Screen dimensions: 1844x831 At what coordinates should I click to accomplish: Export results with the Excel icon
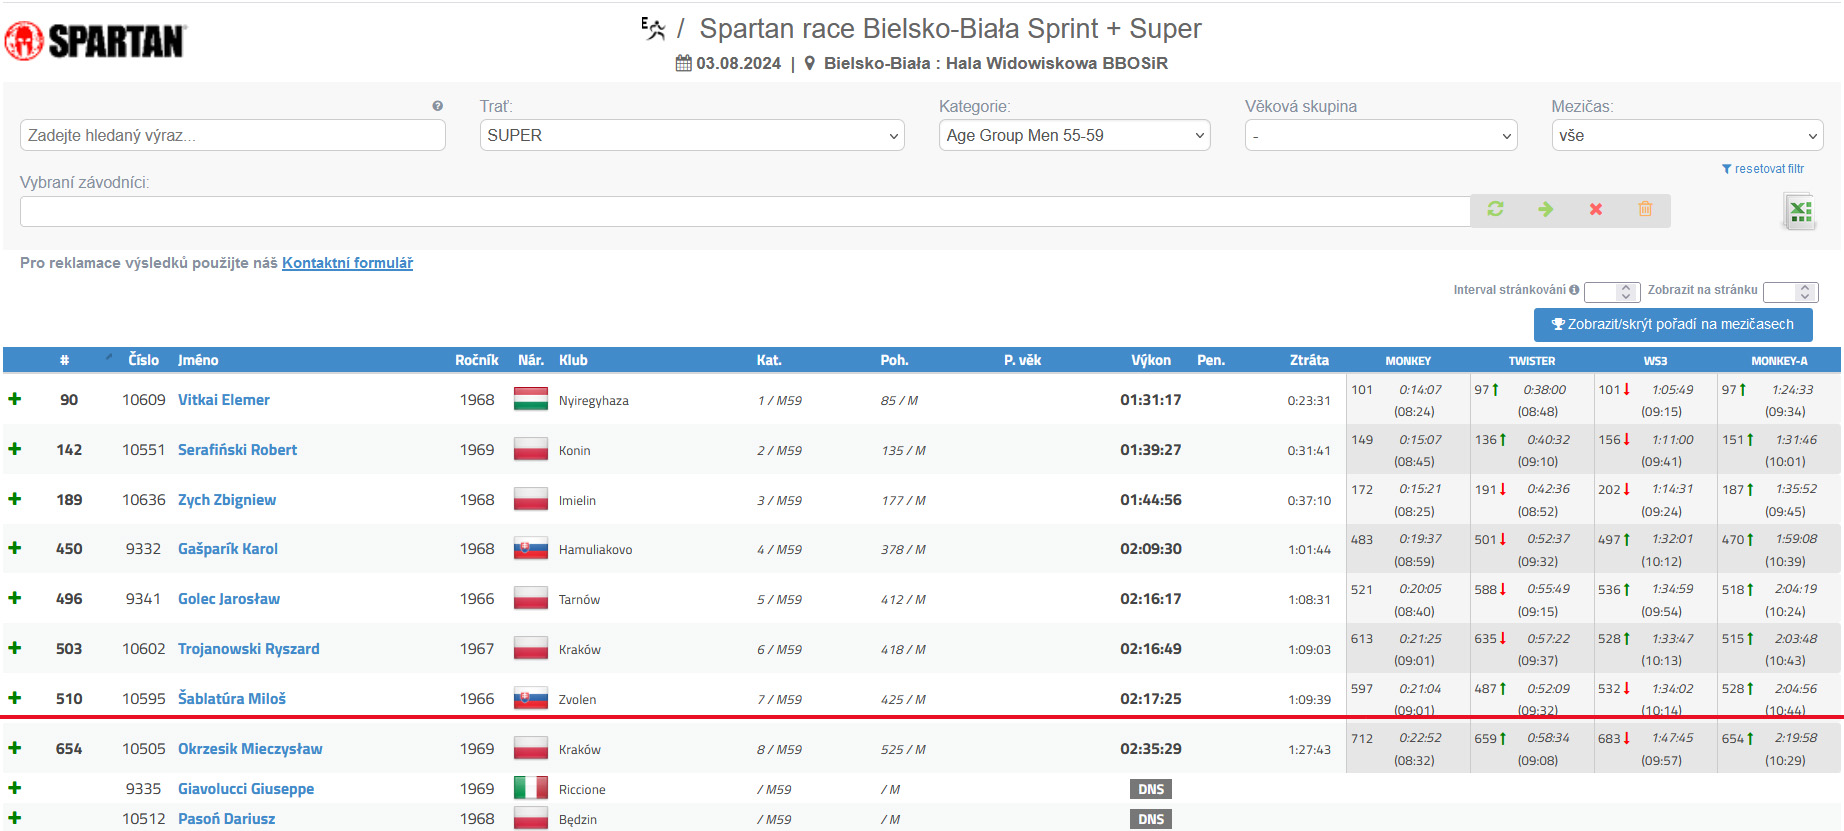(1800, 211)
